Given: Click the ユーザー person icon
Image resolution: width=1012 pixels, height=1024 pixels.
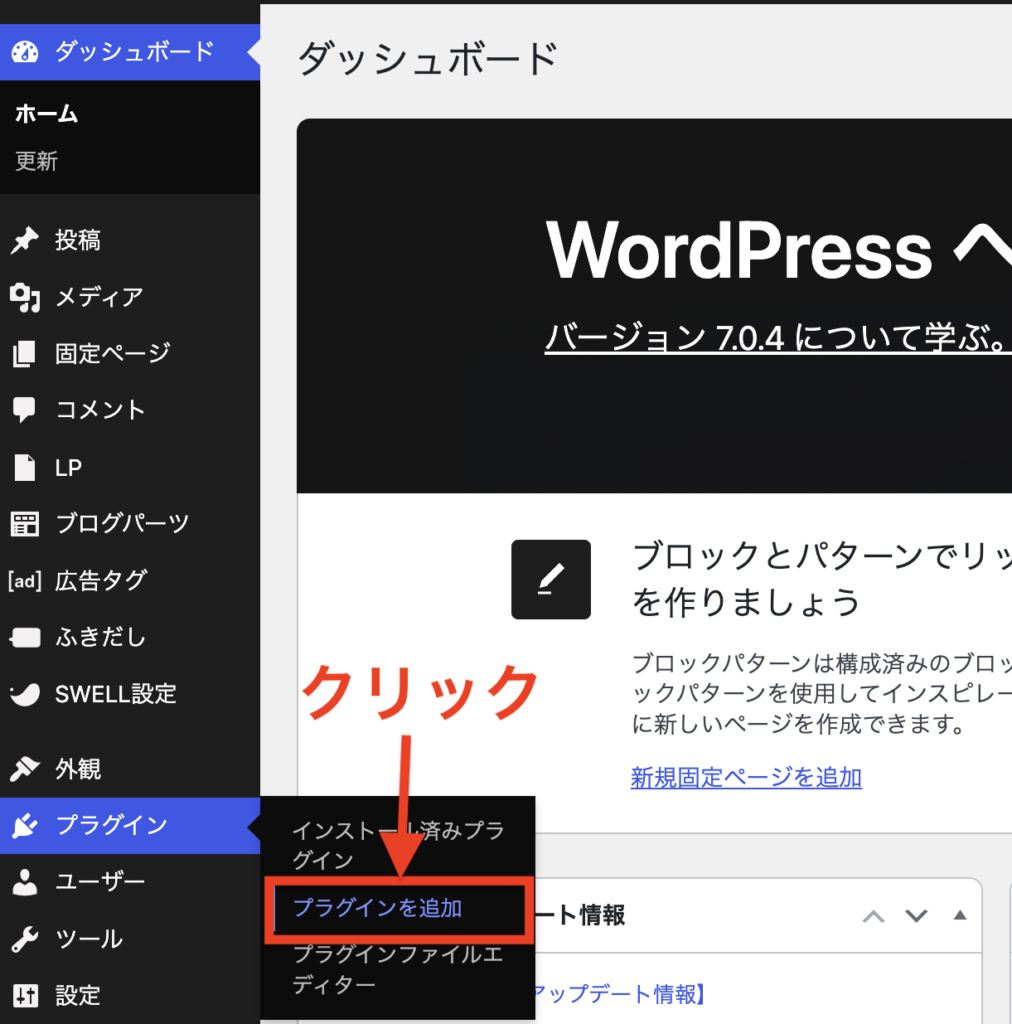Looking at the screenshot, I should (x=25, y=882).
